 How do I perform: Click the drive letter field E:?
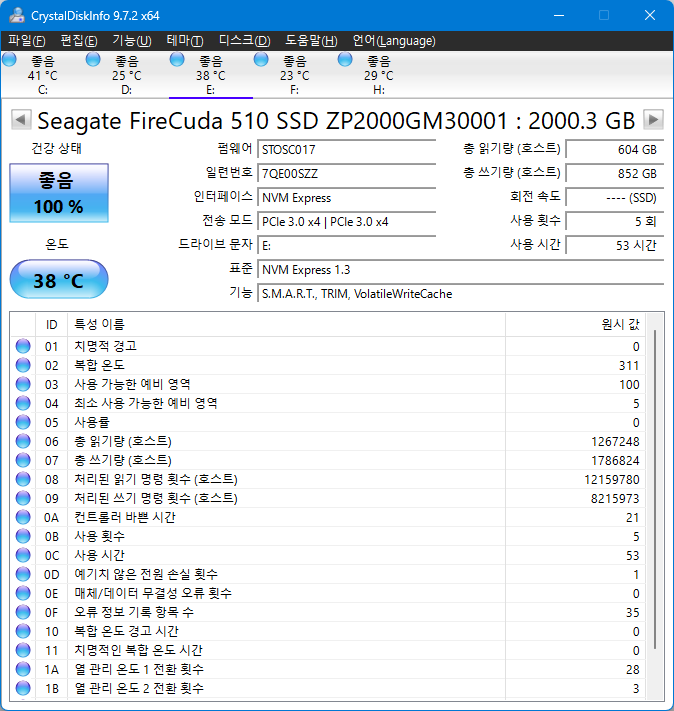click(347, 246)
